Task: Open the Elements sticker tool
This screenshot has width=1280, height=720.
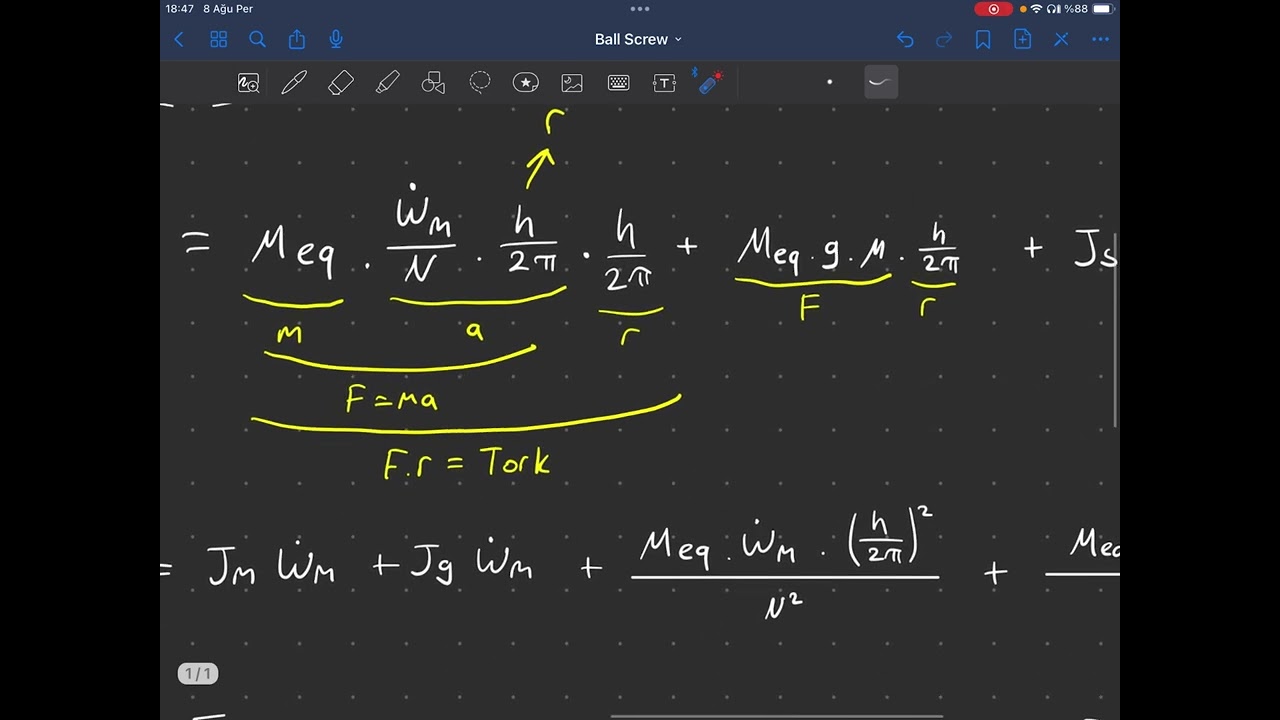Action: coord(526,83)
